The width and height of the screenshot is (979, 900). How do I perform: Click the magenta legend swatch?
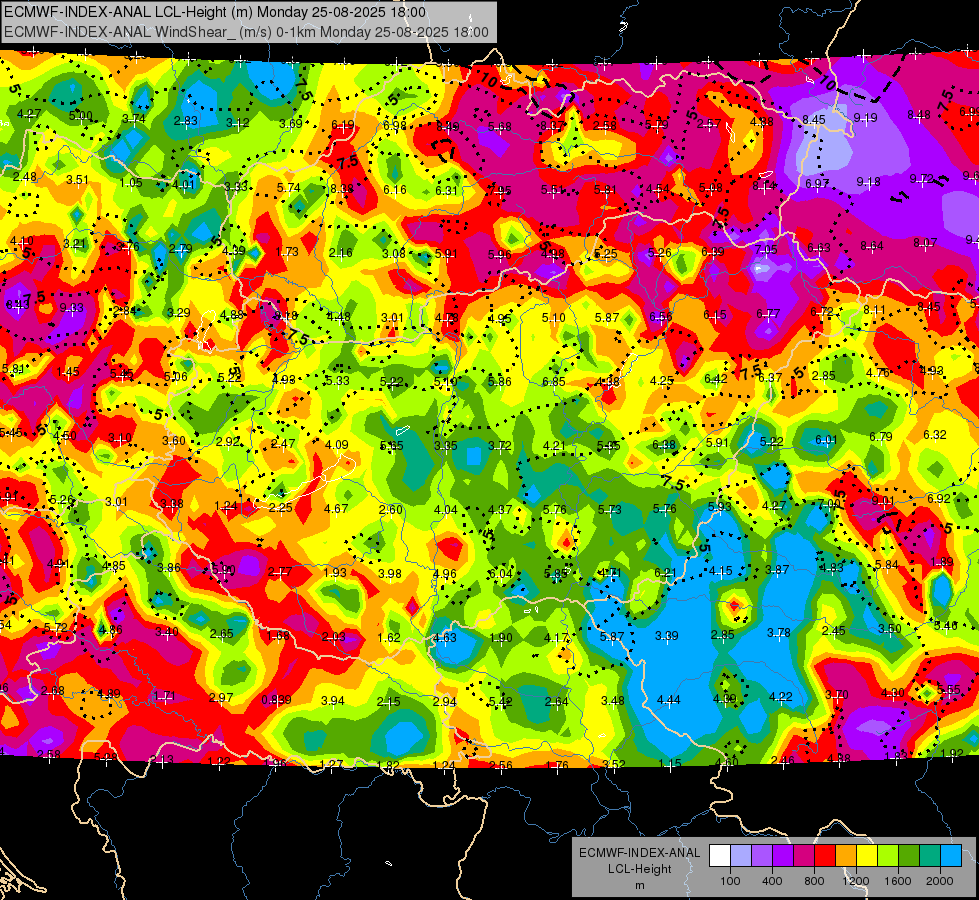coord(804,855)
